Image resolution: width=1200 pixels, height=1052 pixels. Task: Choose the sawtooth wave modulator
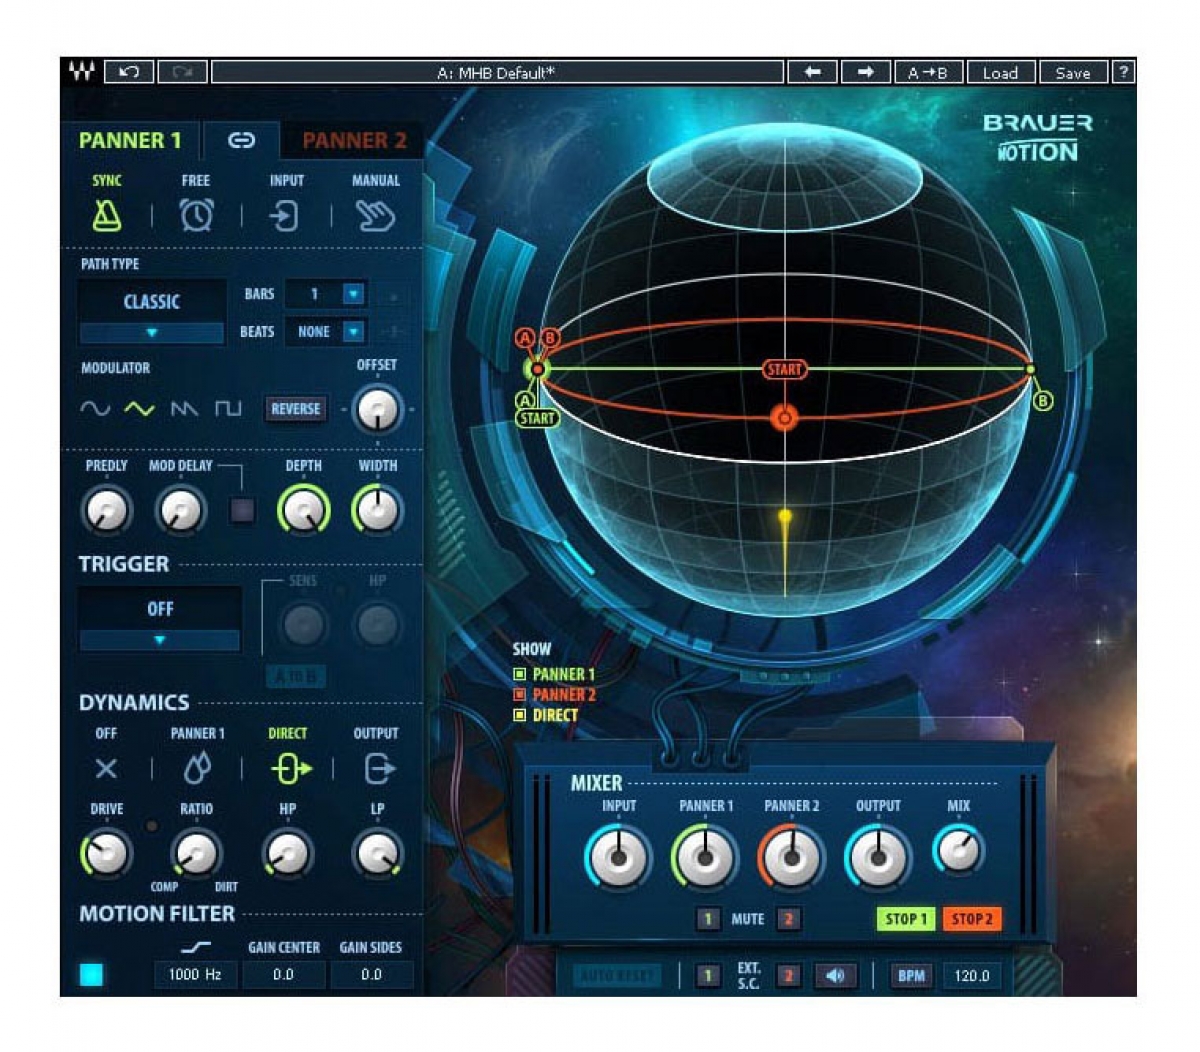click(x=184, y=408)
